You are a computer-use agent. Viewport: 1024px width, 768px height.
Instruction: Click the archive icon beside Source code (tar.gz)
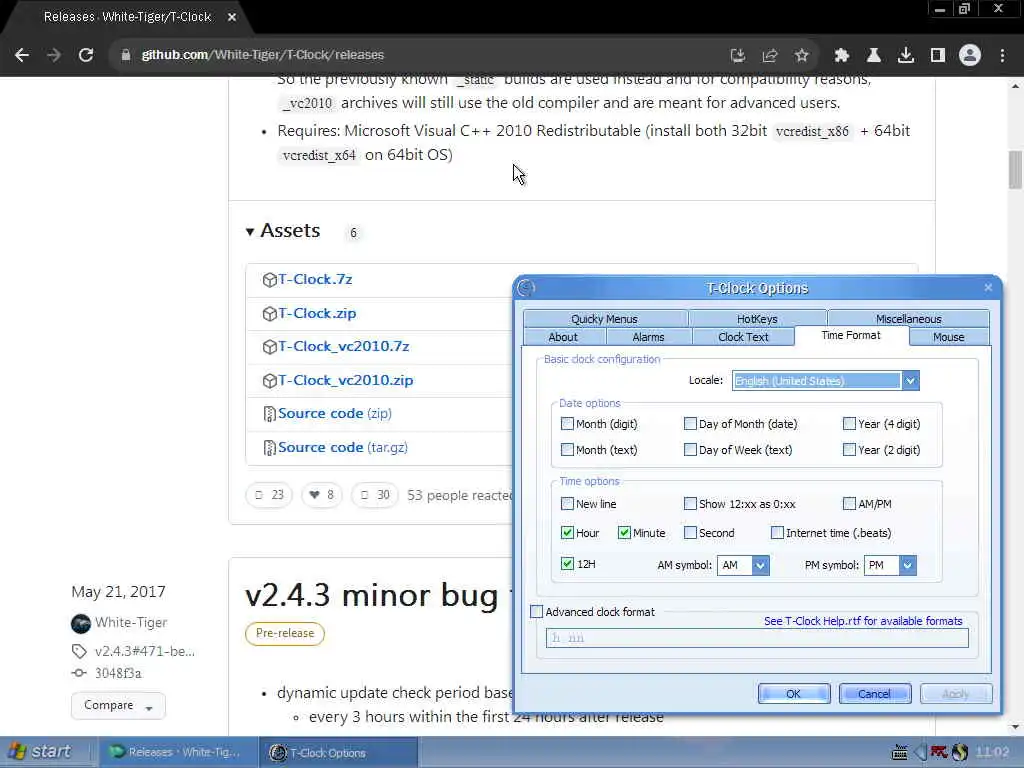tap(269, 448)
